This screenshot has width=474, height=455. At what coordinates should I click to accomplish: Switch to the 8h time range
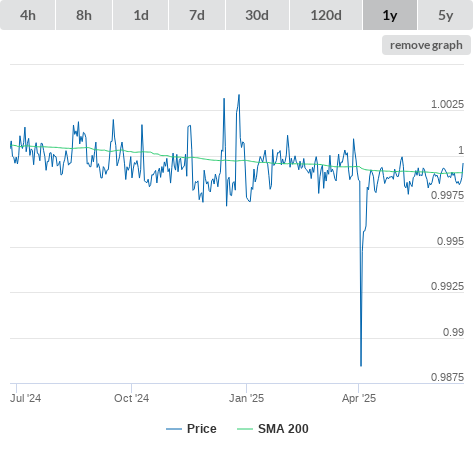[84, 15]
